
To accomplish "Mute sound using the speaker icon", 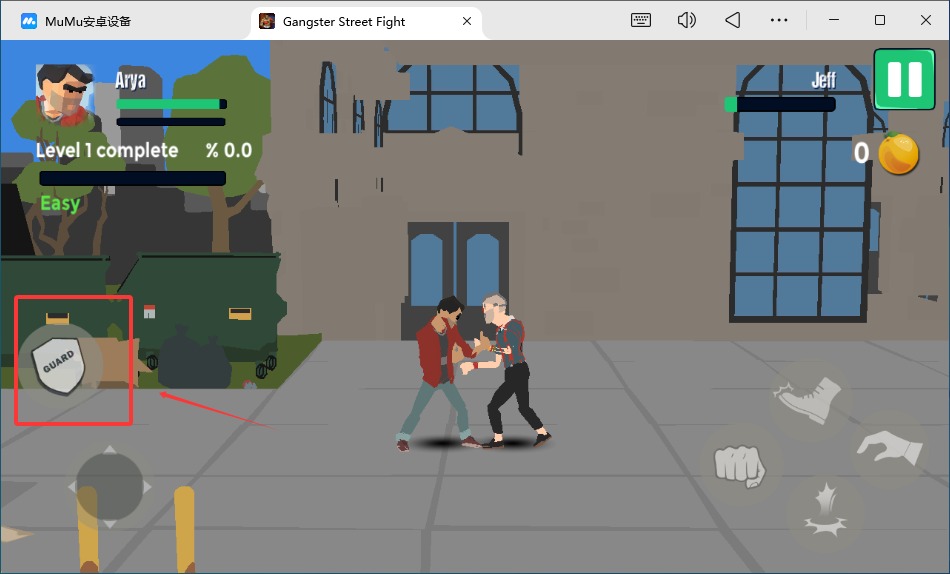I will (686, 20).
